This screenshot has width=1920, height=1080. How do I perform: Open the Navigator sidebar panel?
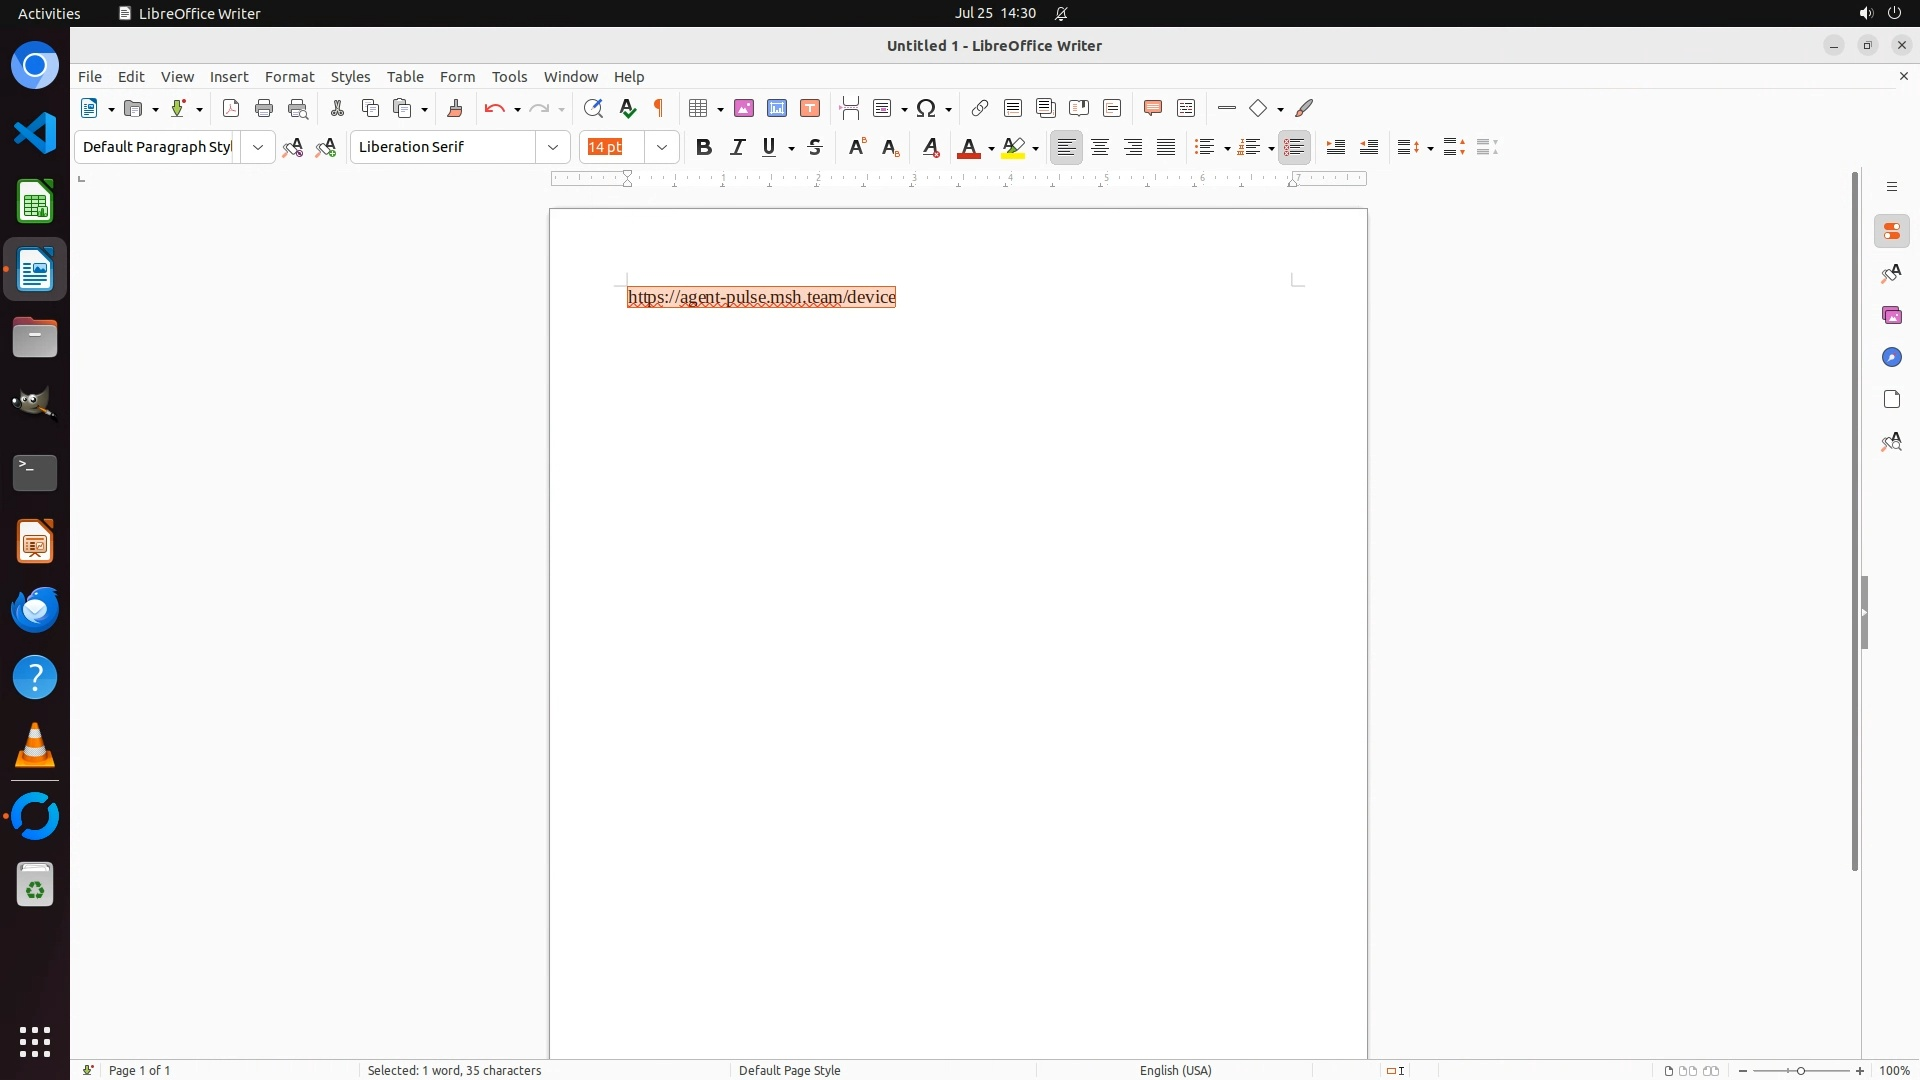1891,358
